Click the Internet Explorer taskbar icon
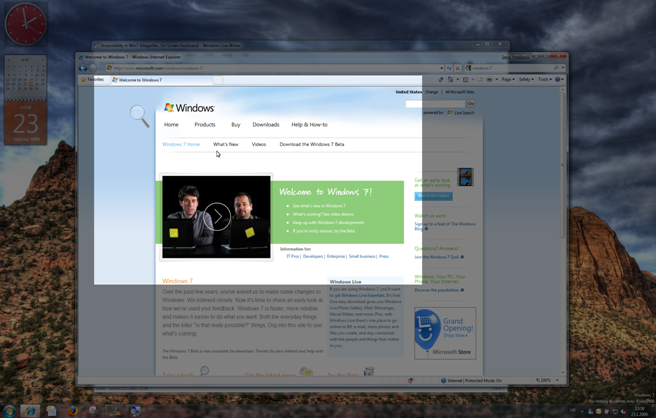This screenshot has height=418, width=656. pyautogui.click(x=30, y=411)
